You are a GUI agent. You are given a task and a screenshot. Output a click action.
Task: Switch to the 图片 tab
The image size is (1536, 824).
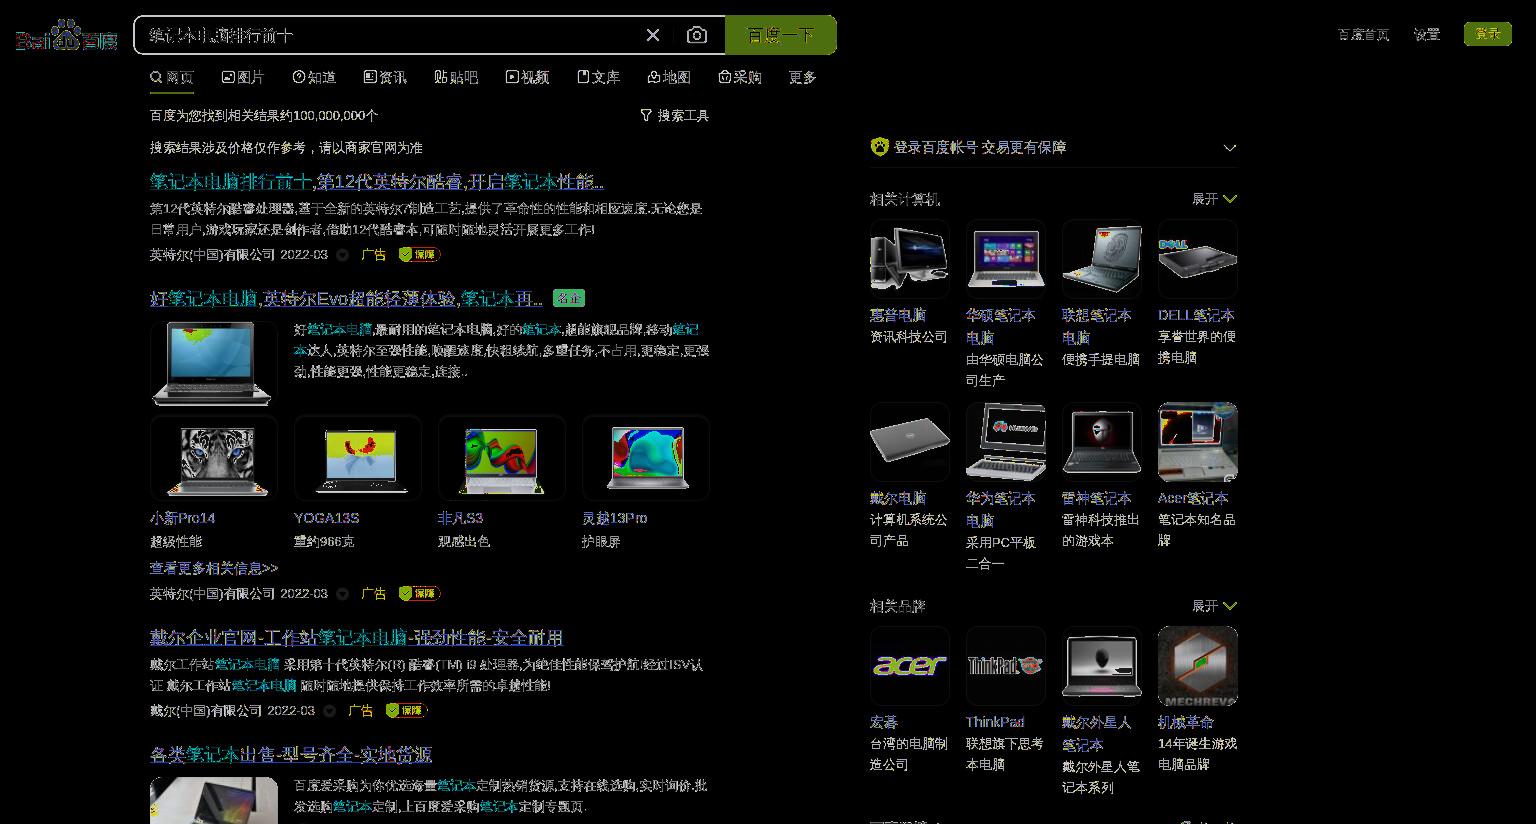pyautogui.click(x=243, y=77)
